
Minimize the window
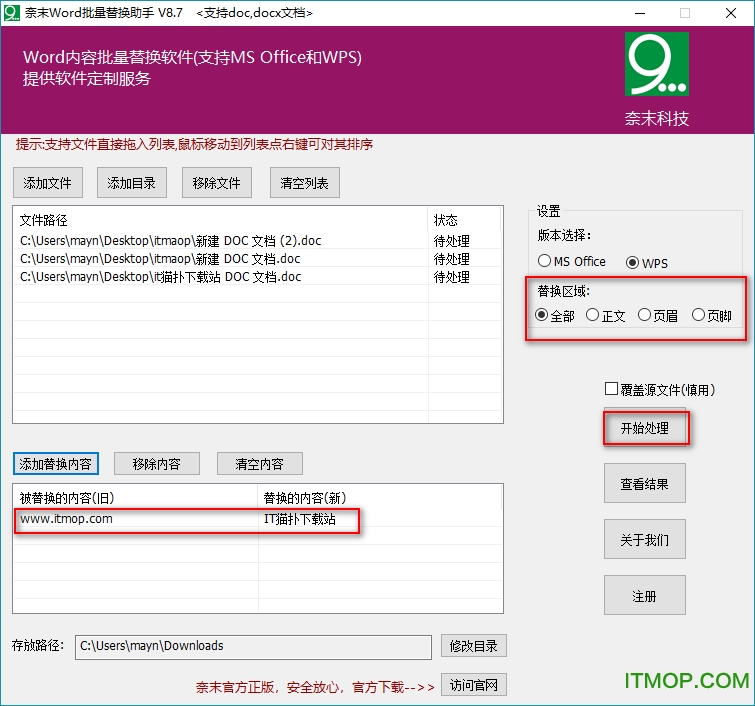(640, 13)
